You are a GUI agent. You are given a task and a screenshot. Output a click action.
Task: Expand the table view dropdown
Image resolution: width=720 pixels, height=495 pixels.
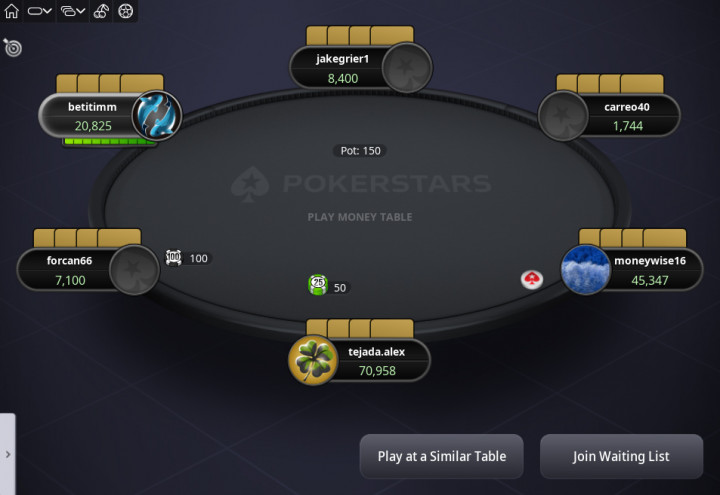click(39, 11)
